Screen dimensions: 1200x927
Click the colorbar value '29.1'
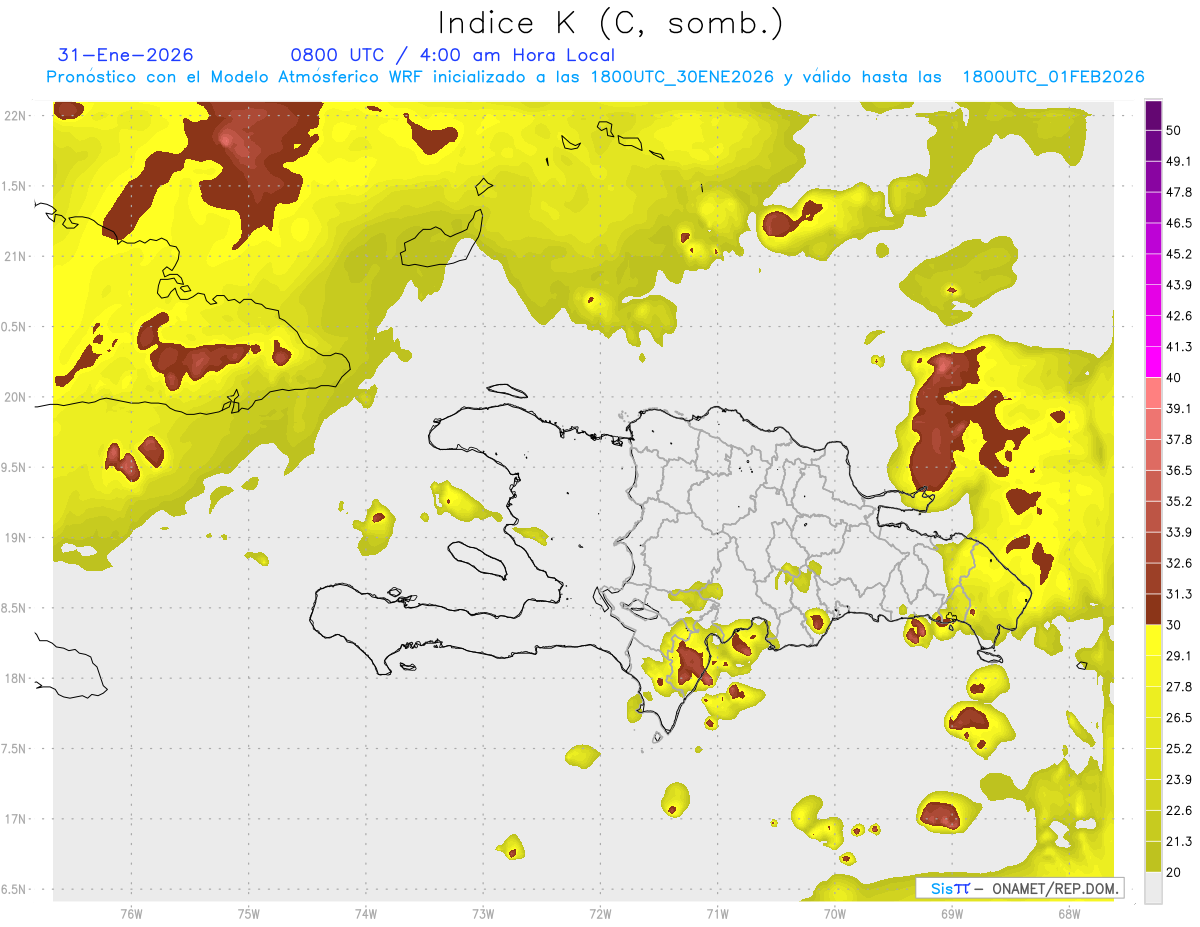point(1179,656)
